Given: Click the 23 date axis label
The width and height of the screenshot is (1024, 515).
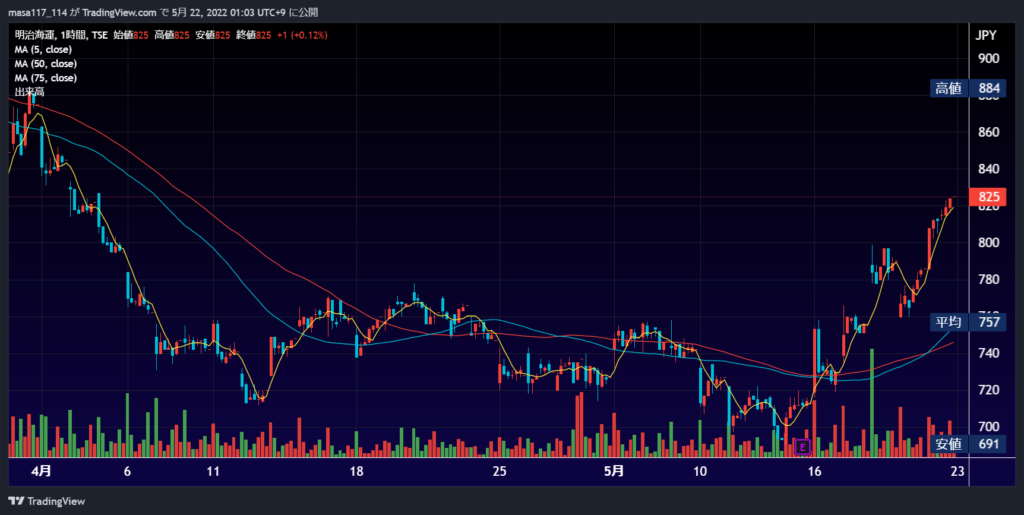Looking at the screenshot, I should (957, 471).
